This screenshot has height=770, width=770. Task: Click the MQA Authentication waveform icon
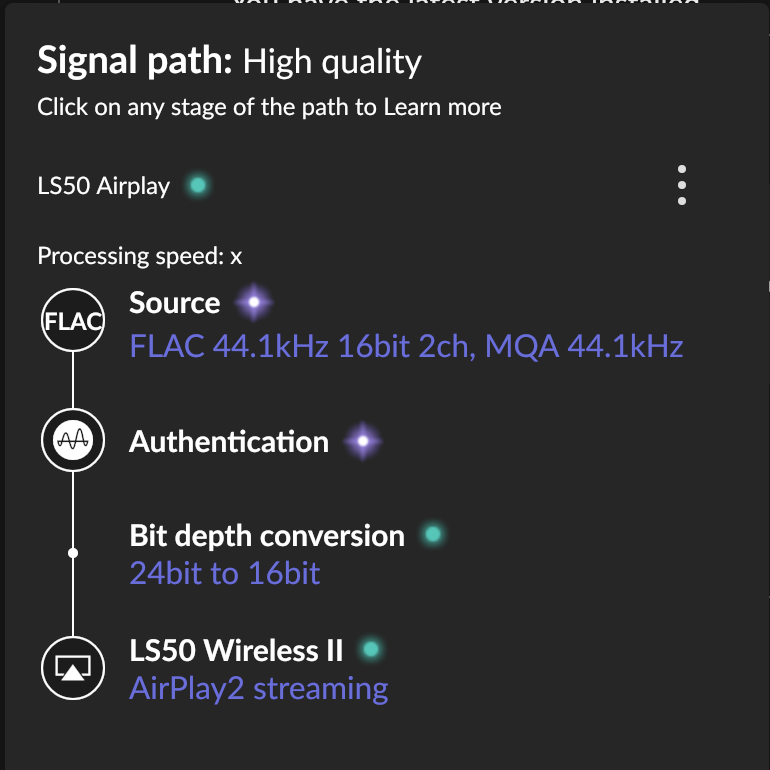[x=73, y=440]
